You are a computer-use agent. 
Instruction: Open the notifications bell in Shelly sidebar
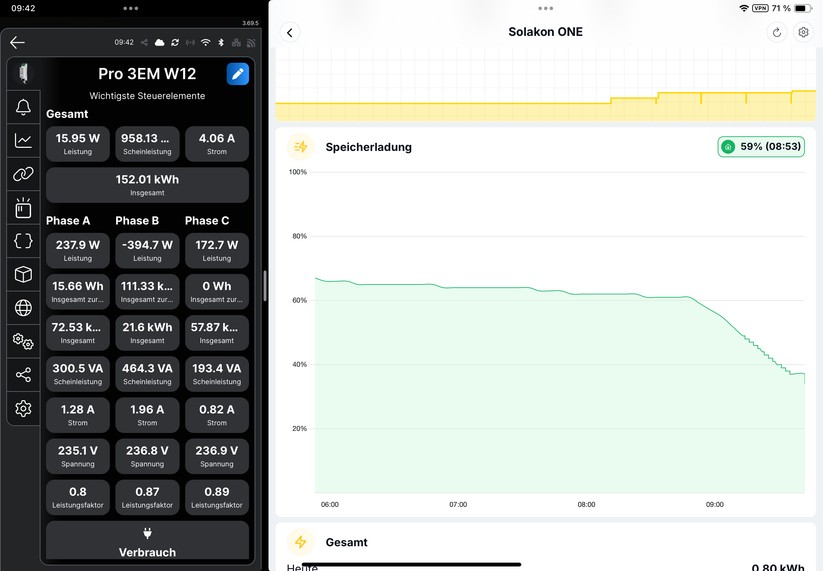coord(23,107)
